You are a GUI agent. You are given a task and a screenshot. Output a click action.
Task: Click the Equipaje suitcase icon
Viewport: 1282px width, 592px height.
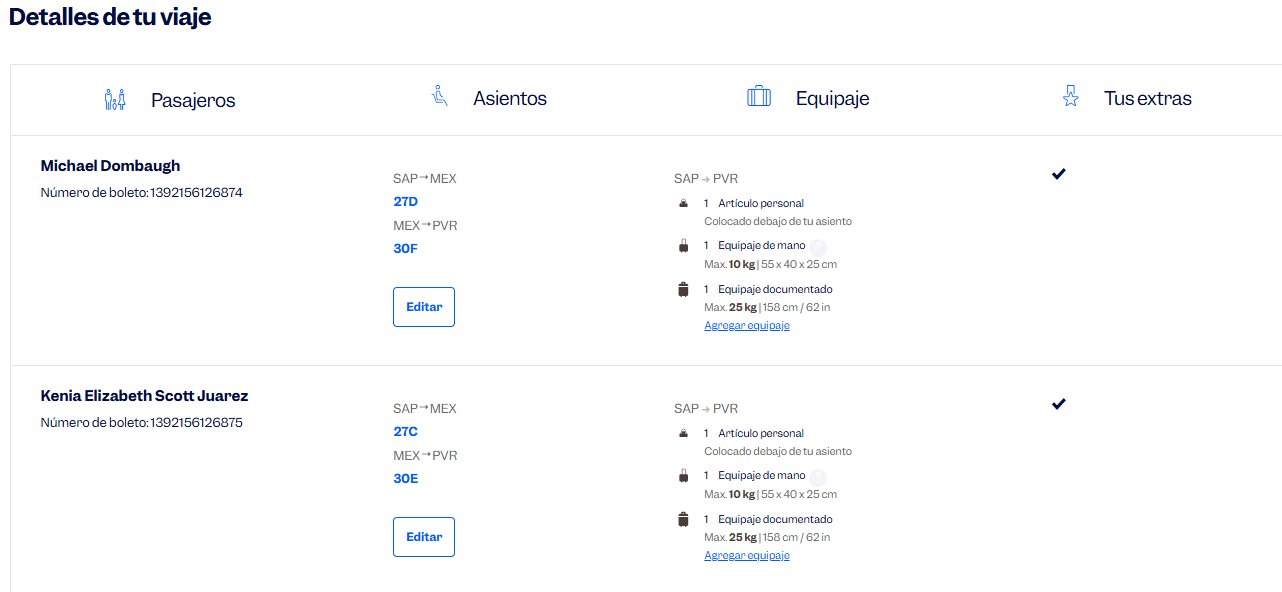pyautogui.click(x=759, y=97)
